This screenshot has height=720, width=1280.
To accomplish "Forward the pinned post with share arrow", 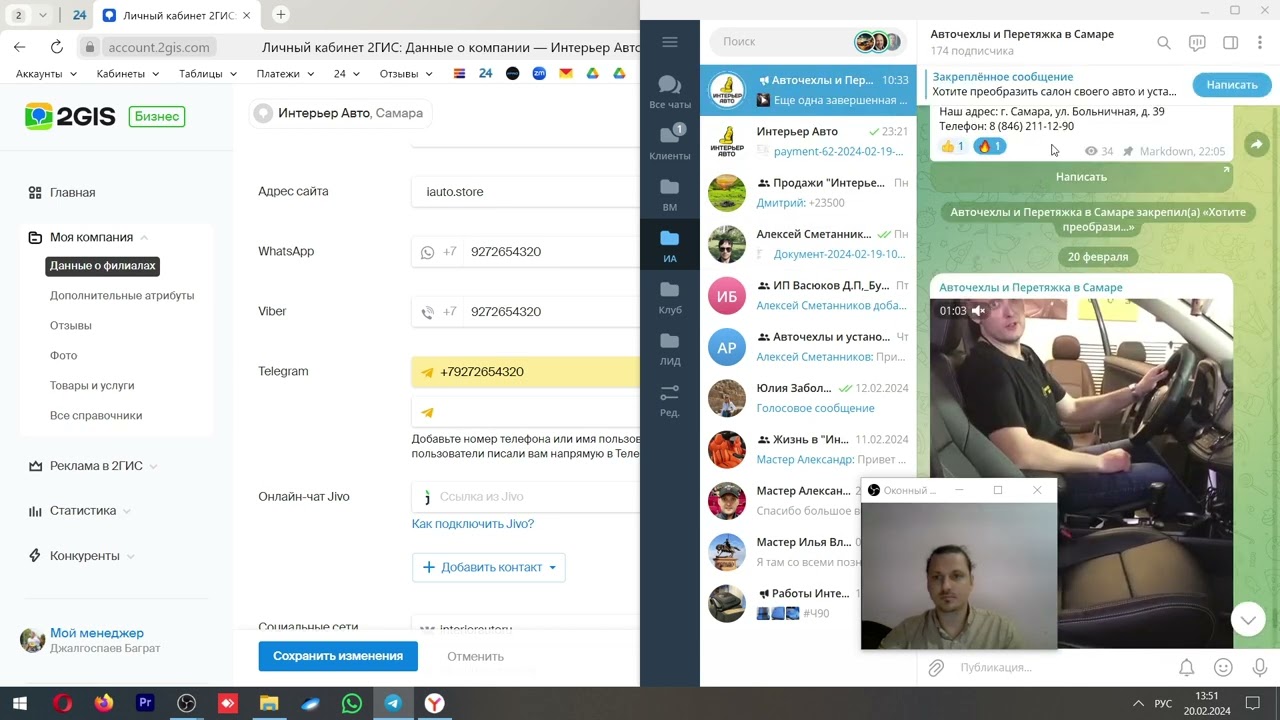I will click(1256, 146).
